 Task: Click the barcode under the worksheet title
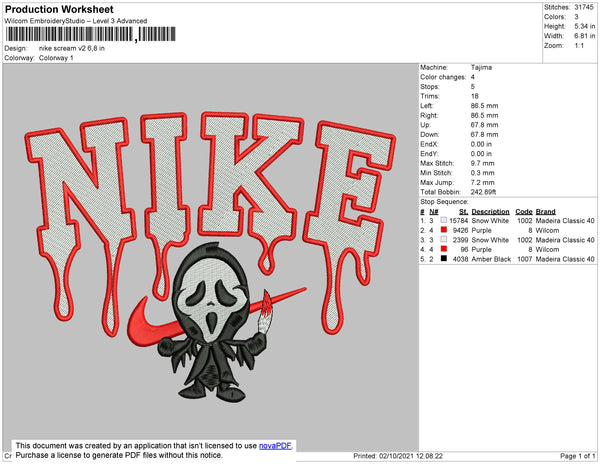pos(91,34)
